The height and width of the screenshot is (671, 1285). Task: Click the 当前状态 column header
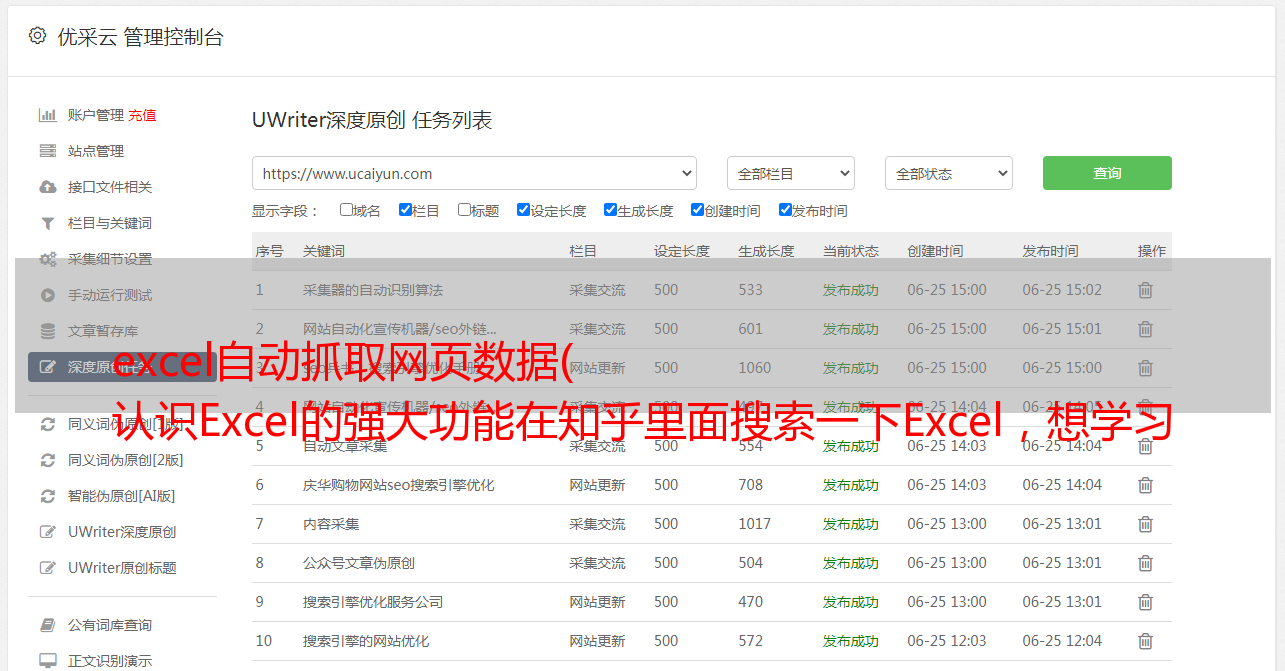point(851,251)
